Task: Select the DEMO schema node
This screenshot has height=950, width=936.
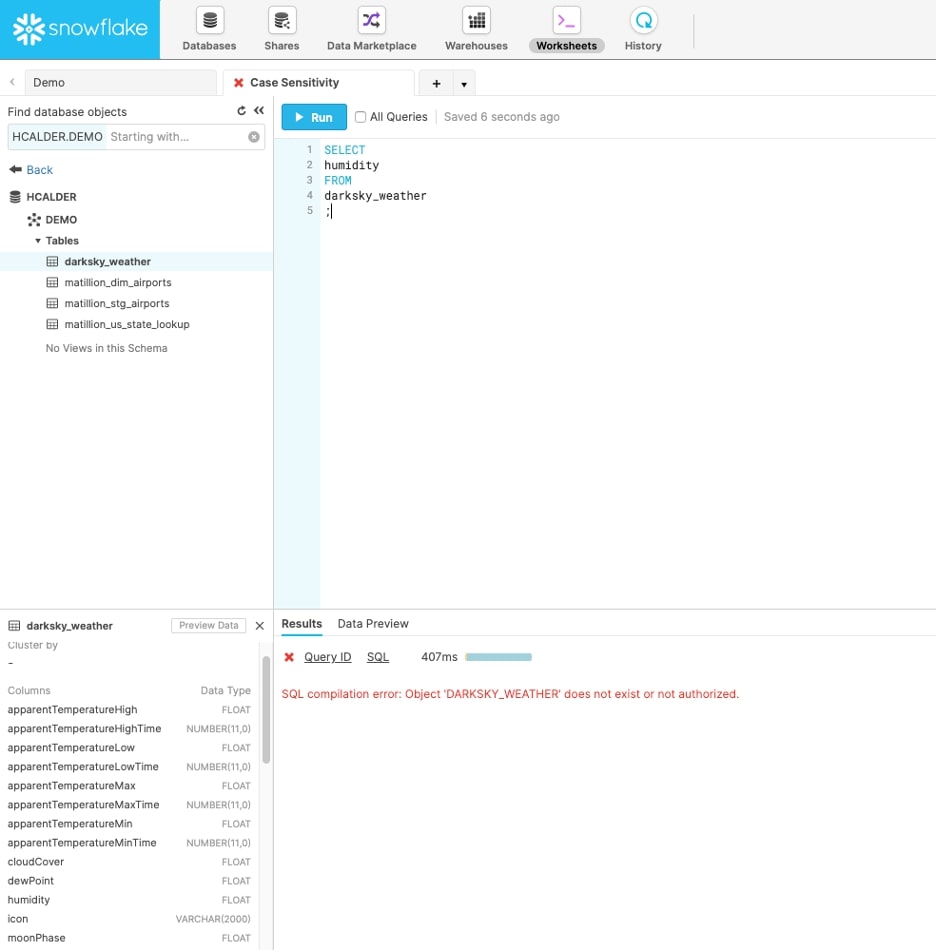Action: pos(52,219)
